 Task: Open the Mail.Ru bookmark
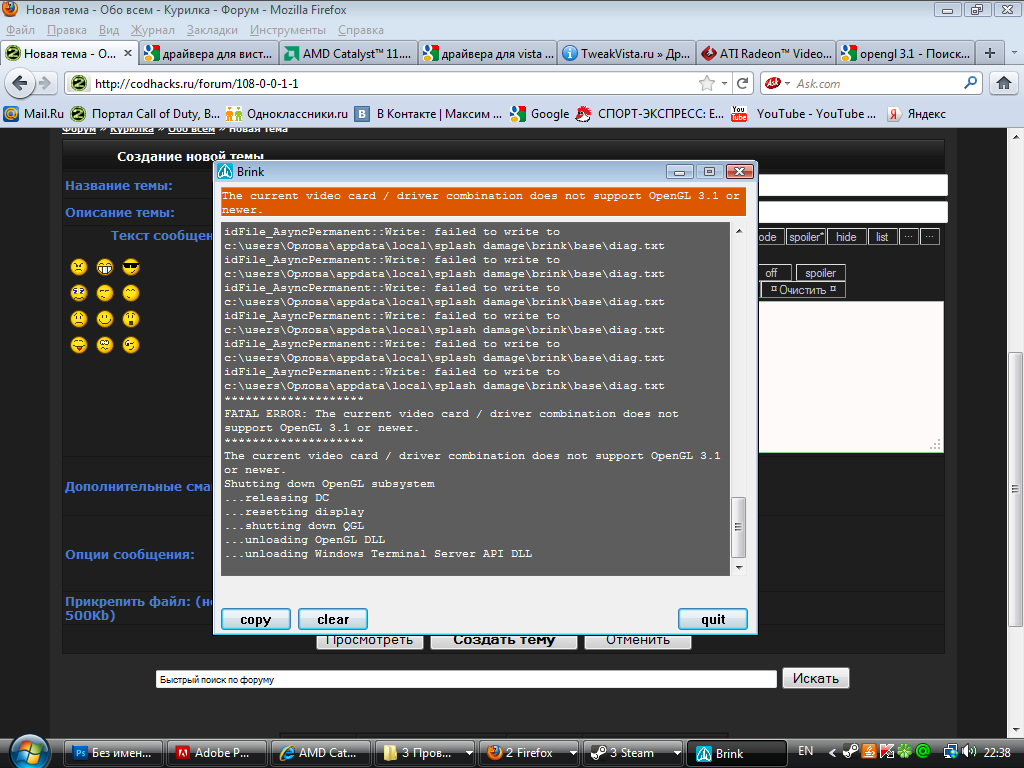pos(34,114)
